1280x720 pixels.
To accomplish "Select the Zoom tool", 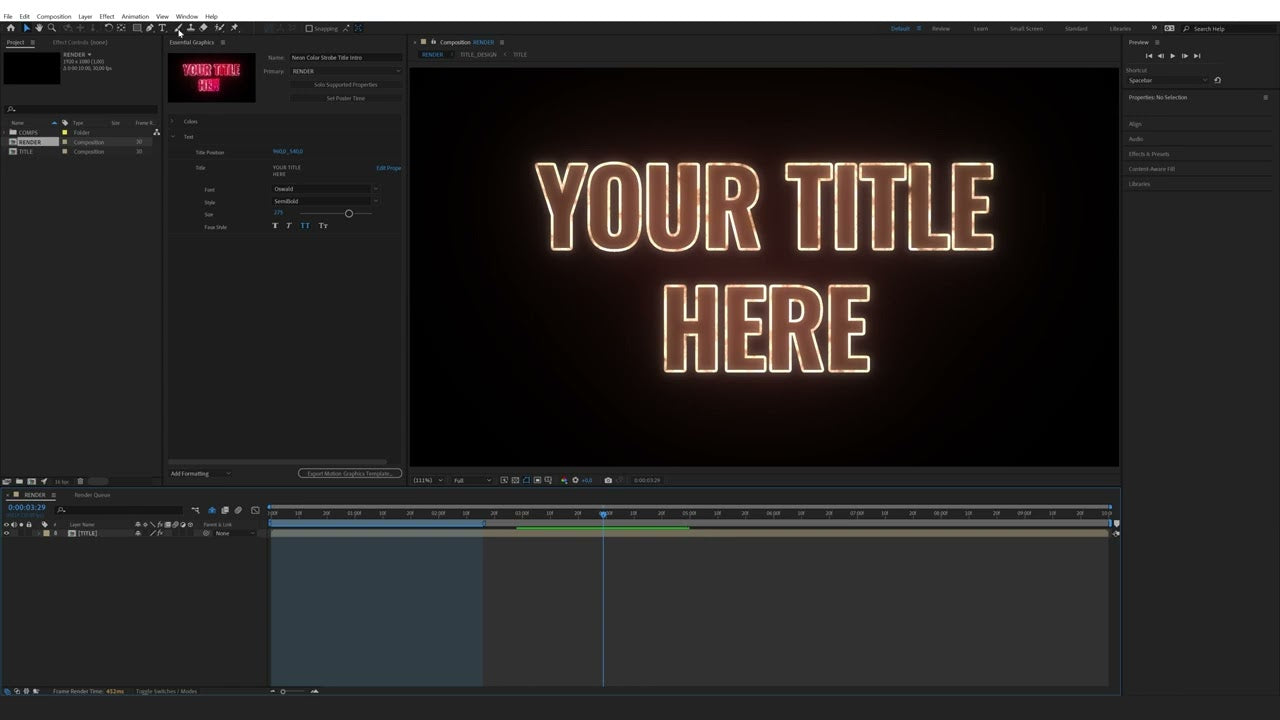I will coord(50,28).
